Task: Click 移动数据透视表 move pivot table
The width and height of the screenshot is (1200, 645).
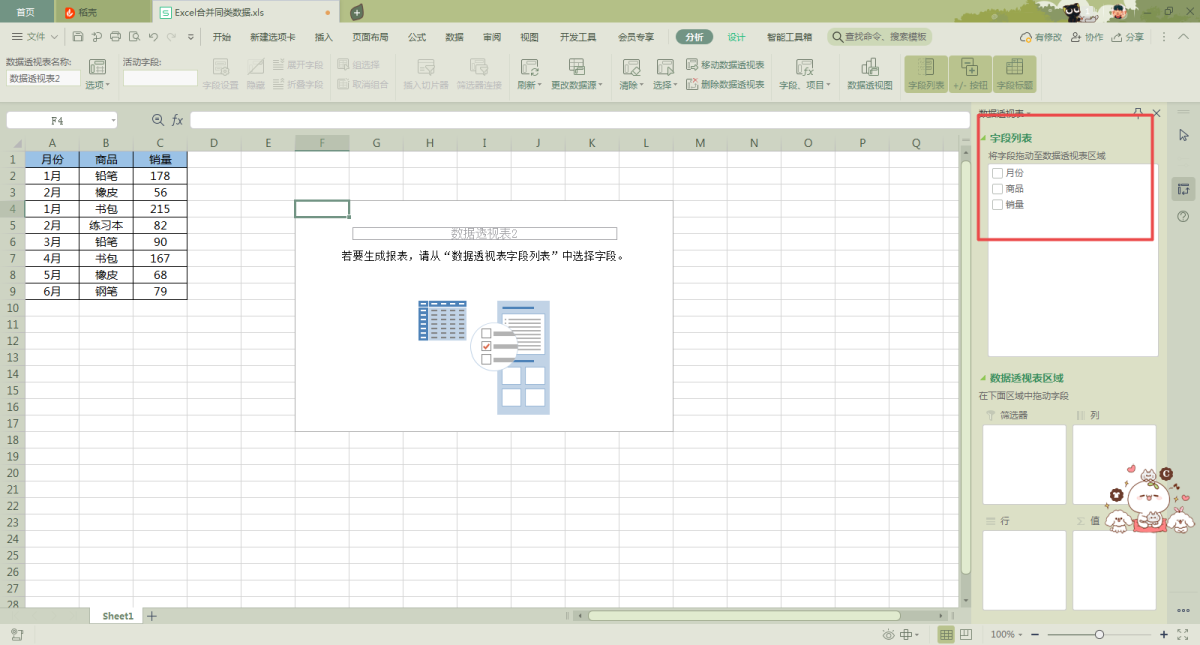Action: (x=725, y=65)
